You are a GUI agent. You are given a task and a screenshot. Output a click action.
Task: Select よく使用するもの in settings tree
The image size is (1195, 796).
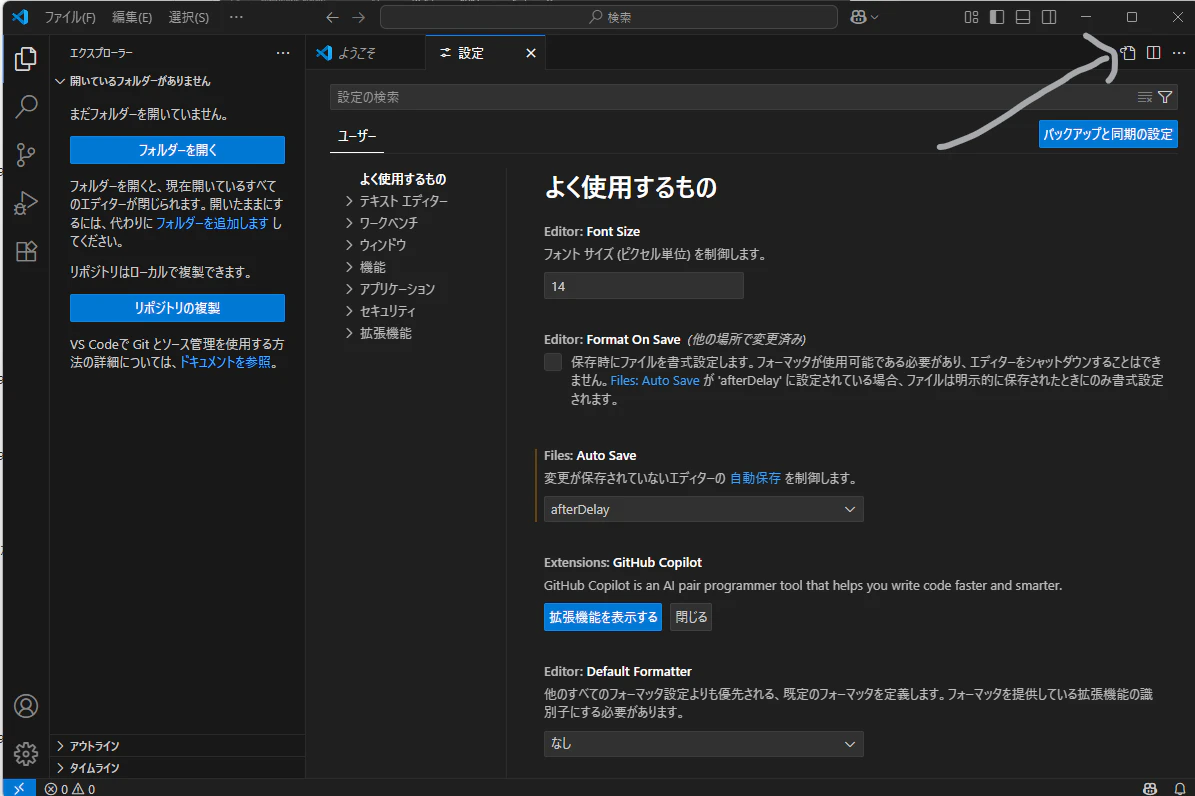coord(403,179)
